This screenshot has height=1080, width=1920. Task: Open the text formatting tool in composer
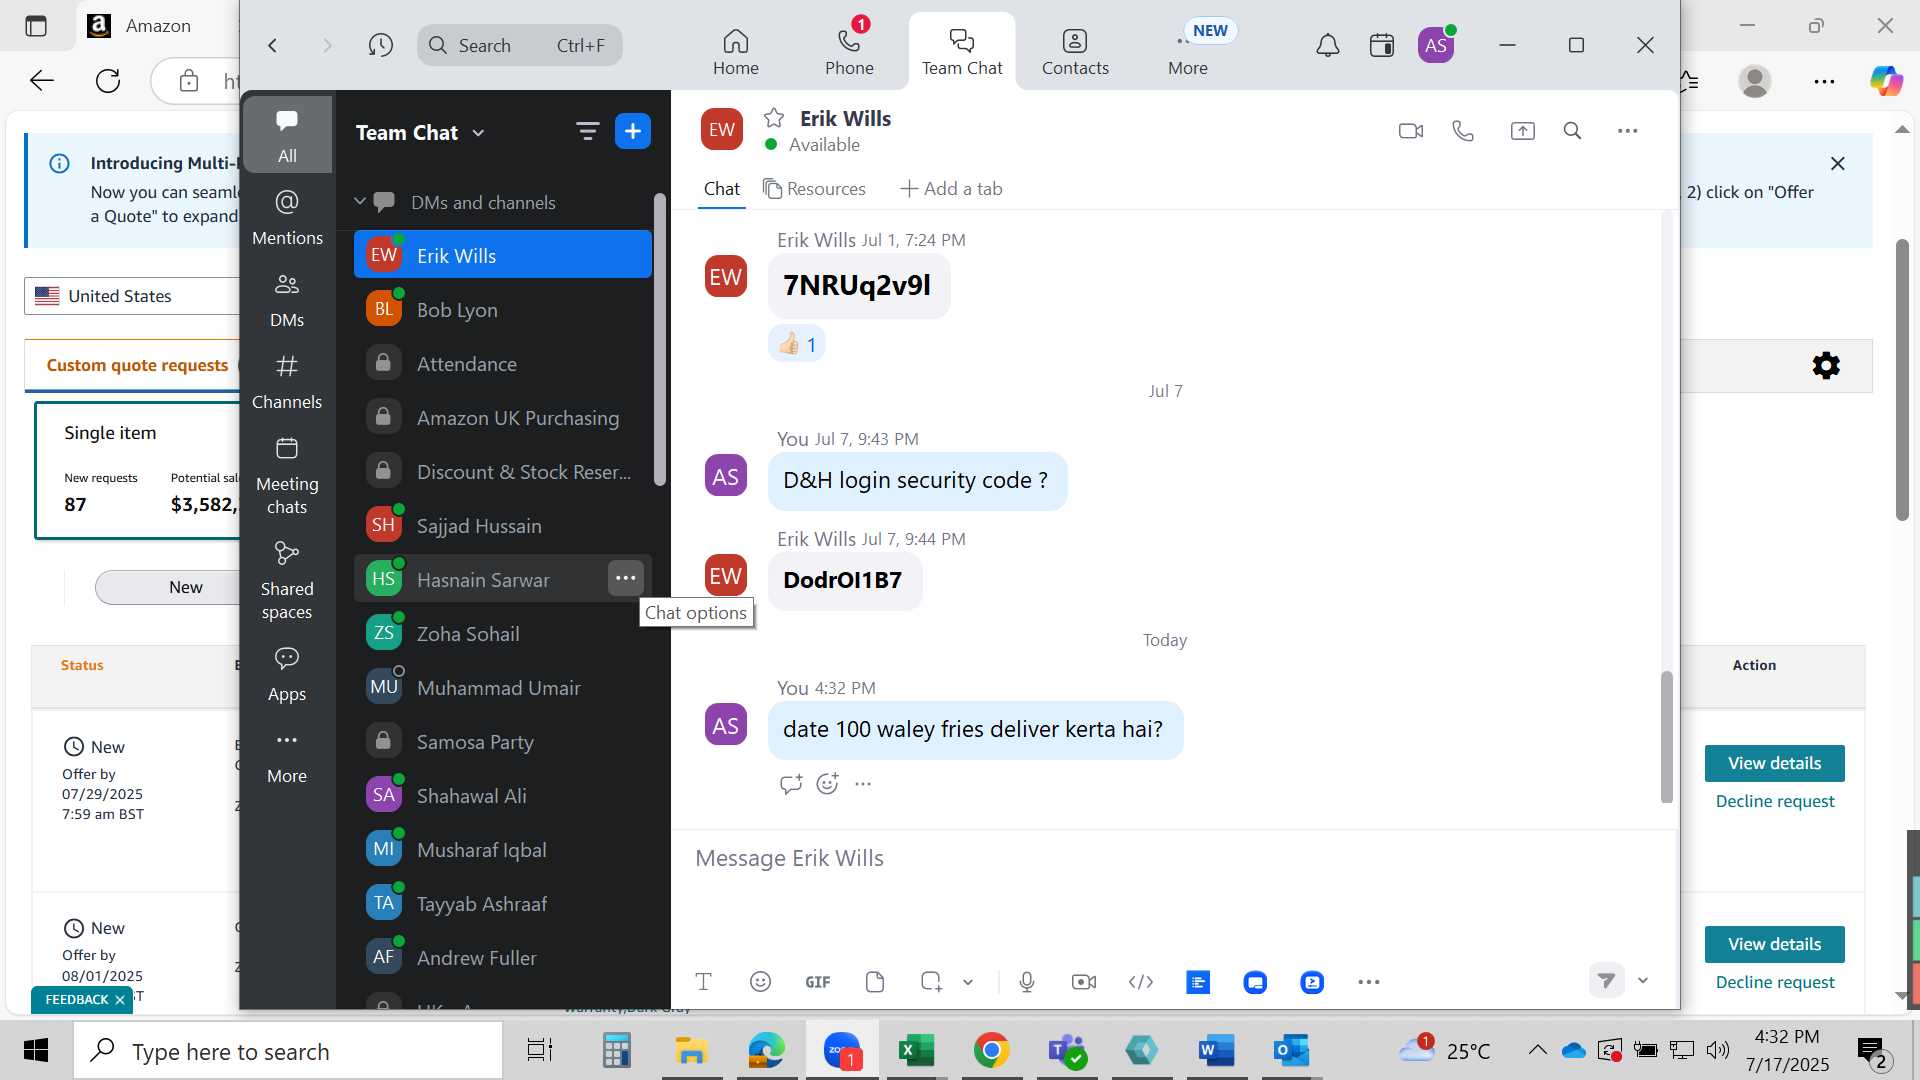(x=703, y=982)
